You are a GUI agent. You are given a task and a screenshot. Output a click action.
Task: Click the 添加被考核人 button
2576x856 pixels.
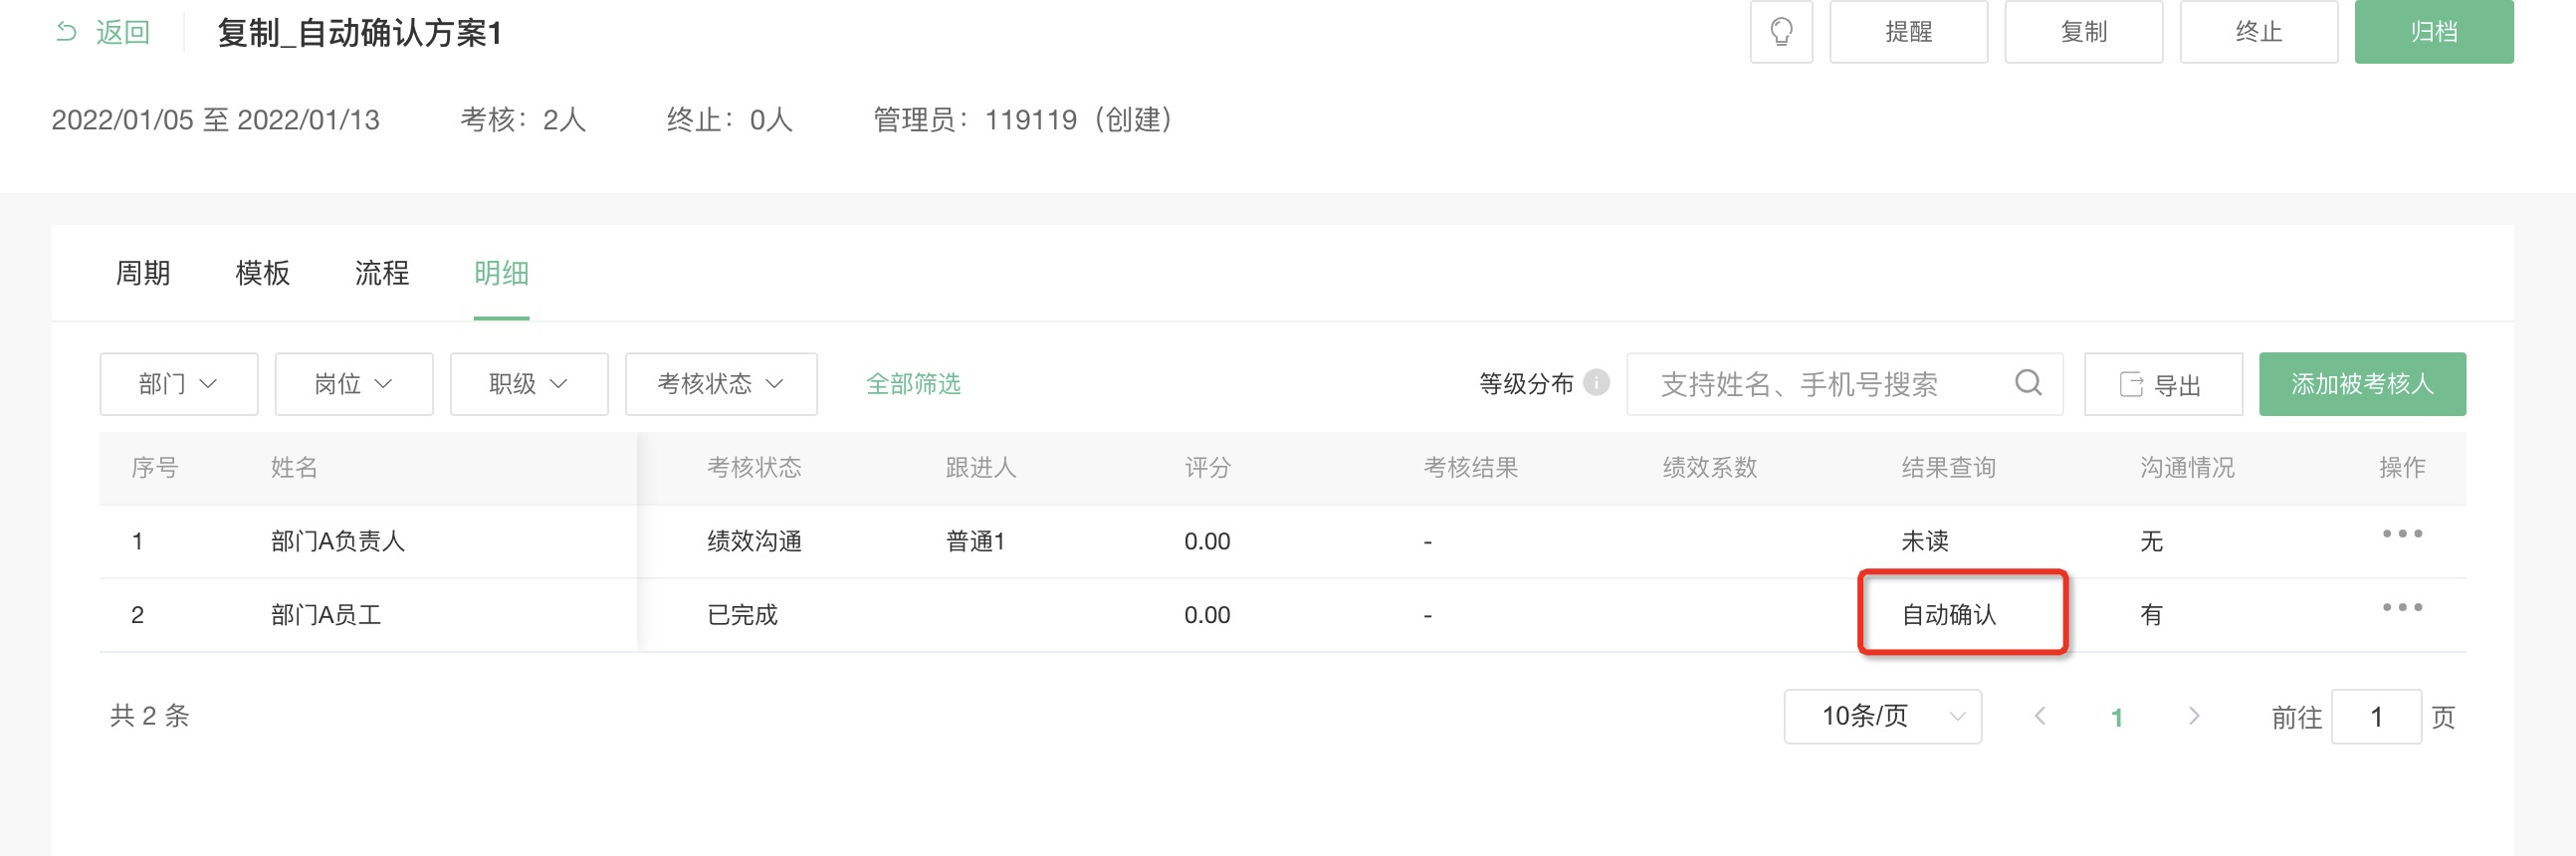coord(2362,384)
